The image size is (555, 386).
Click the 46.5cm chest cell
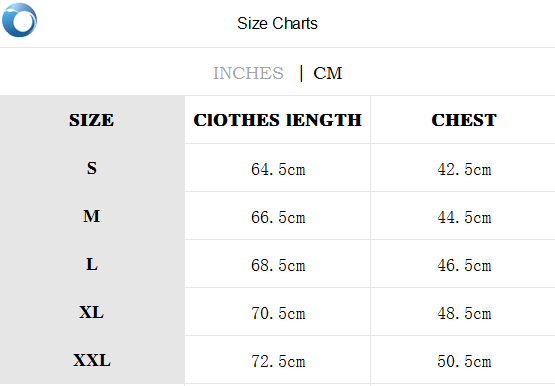pyautogui.click(x=464, y=265)
